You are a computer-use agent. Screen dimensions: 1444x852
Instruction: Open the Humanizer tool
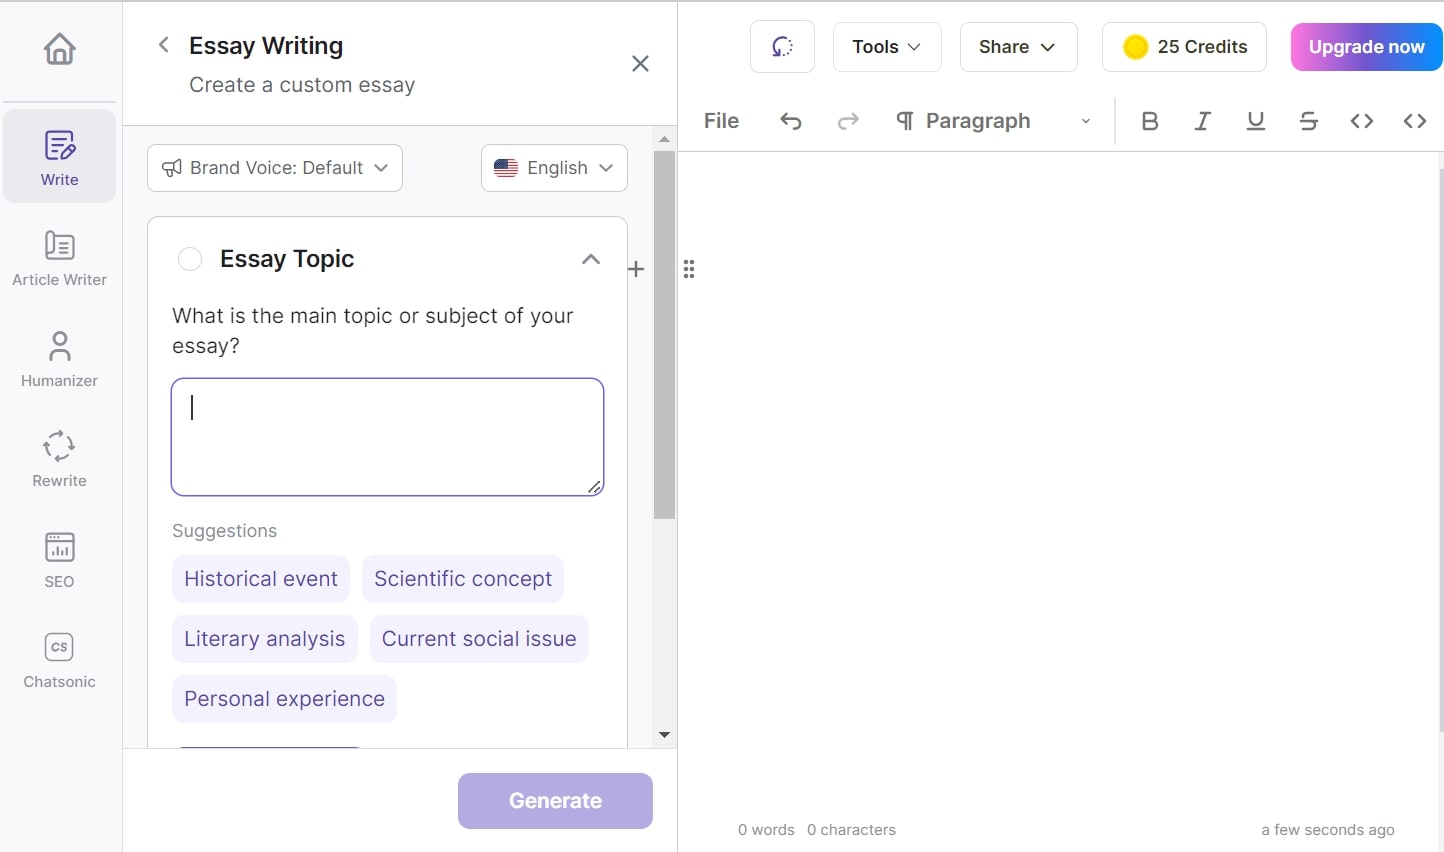click(x=59, y=359)
